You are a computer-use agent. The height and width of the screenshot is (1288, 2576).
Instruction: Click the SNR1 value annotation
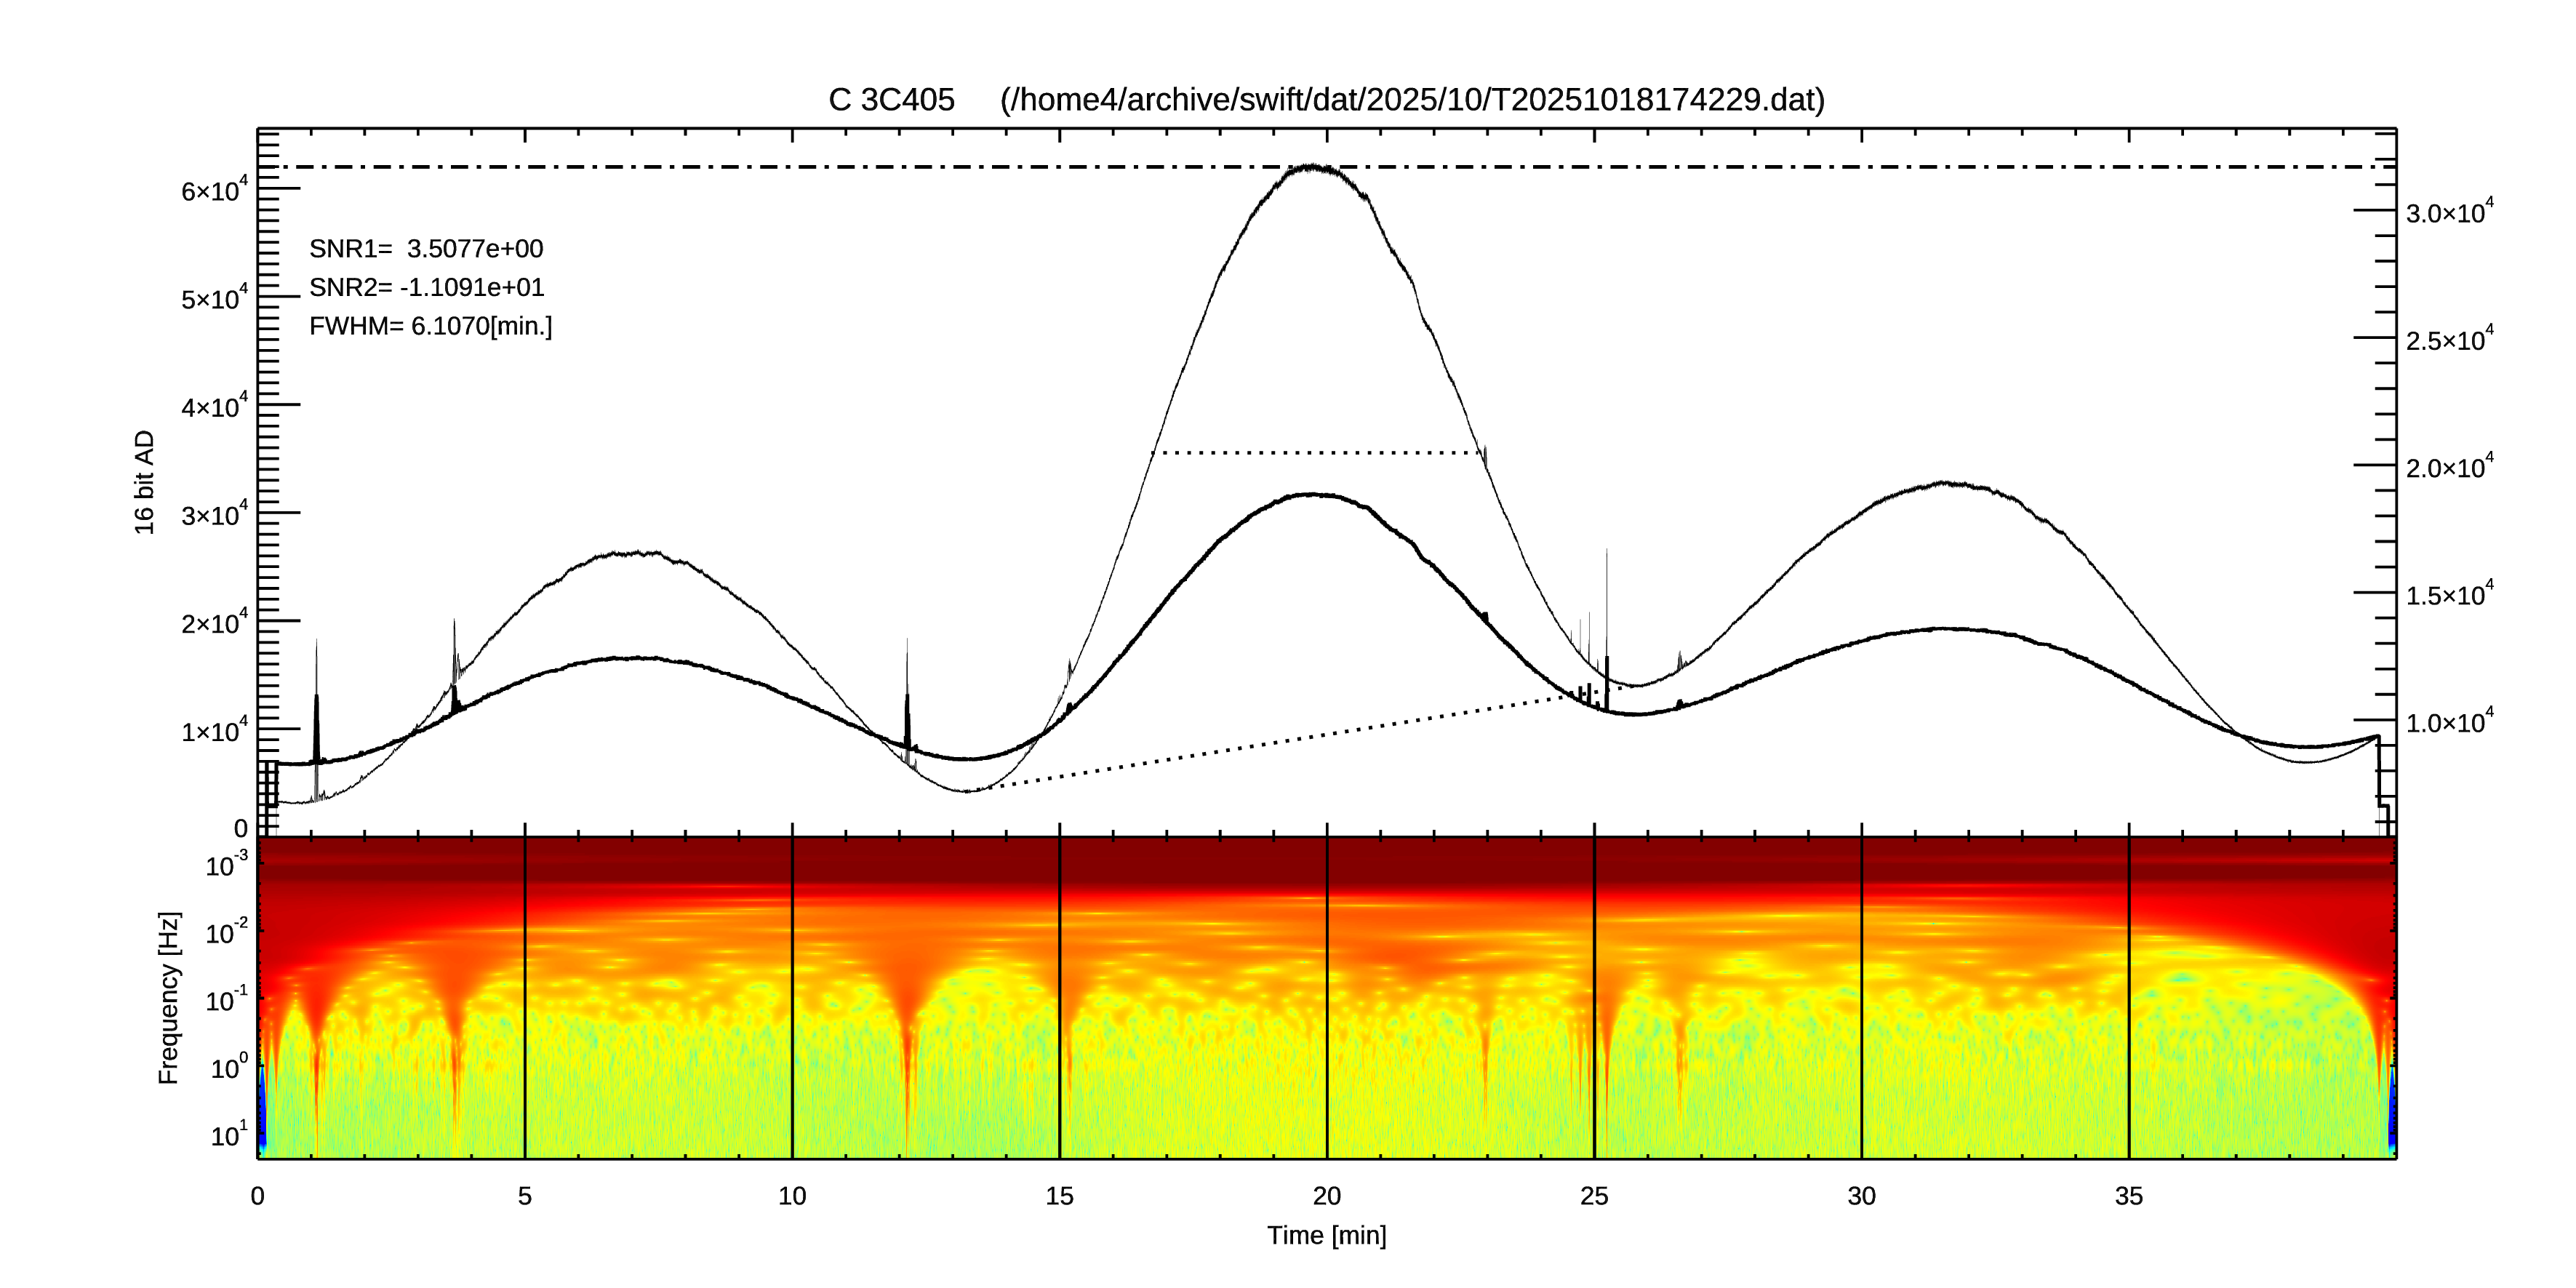click(x=426, y=249)
